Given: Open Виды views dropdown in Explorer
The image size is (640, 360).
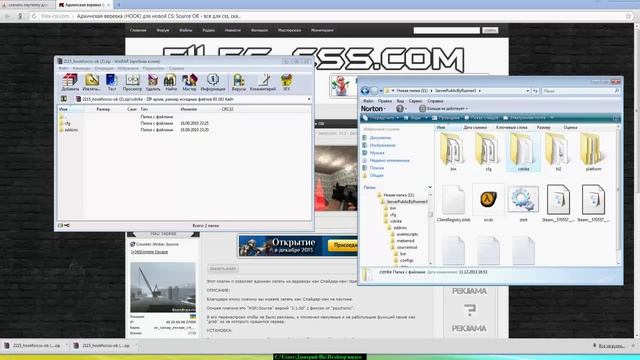Looking at the screenshot, I should pos(416,118).
